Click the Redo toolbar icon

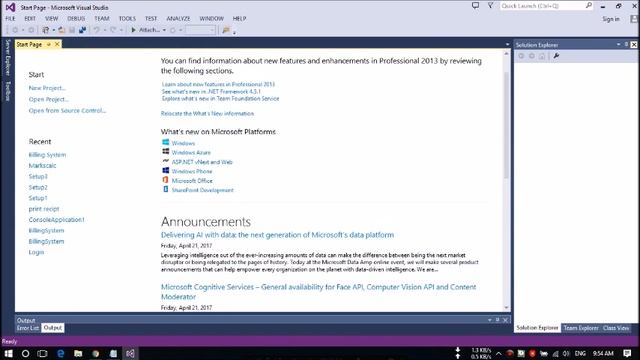point(113,30)
